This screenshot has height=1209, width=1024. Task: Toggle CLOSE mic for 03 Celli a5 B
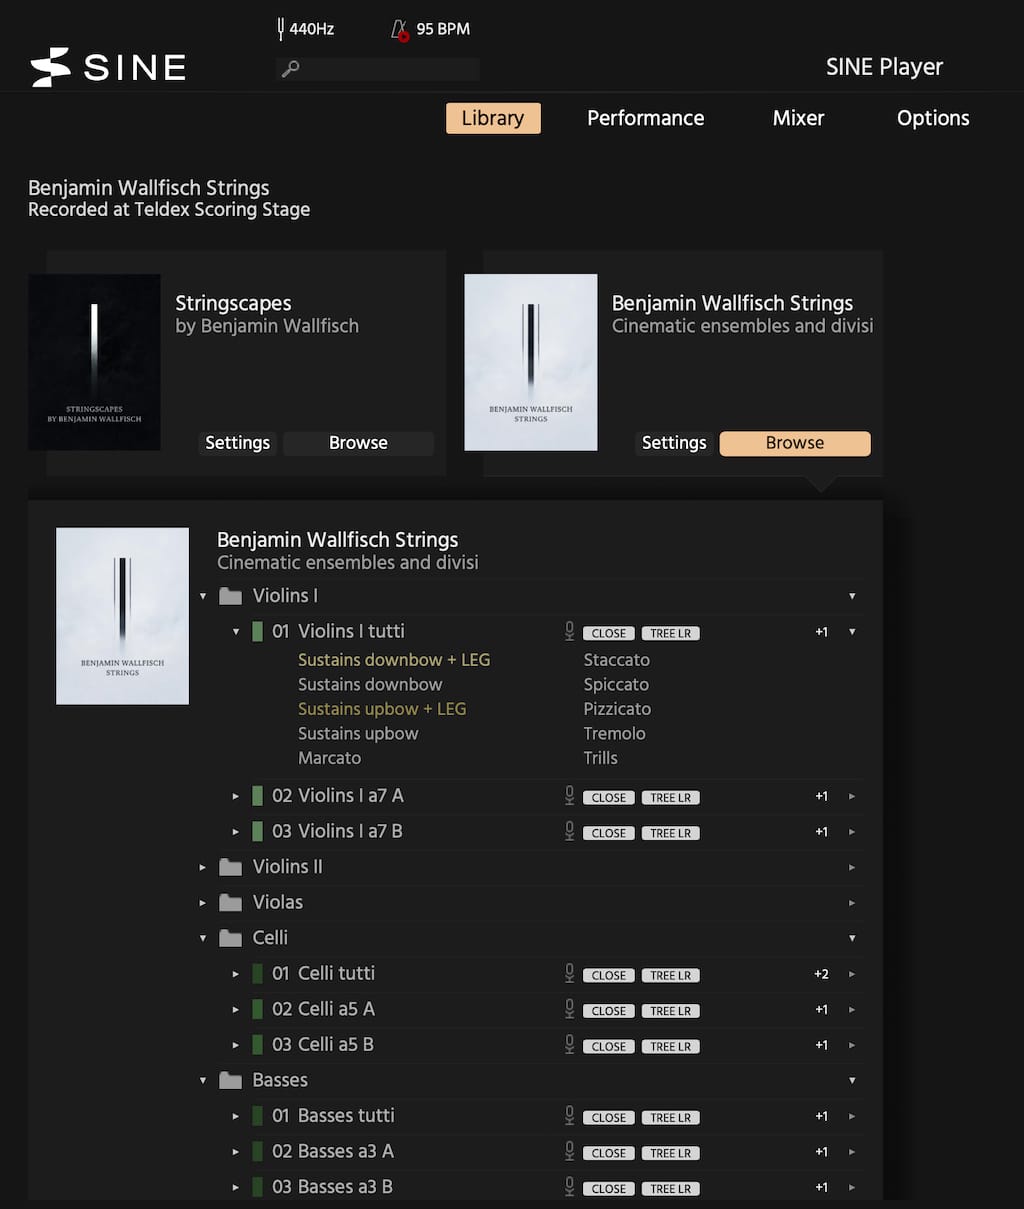608,1046
